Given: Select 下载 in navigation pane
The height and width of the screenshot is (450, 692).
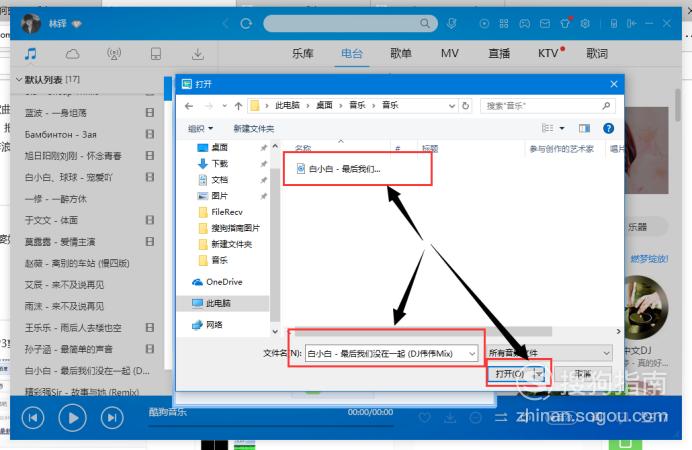Looking at the screenshot, I should [219, 164].
